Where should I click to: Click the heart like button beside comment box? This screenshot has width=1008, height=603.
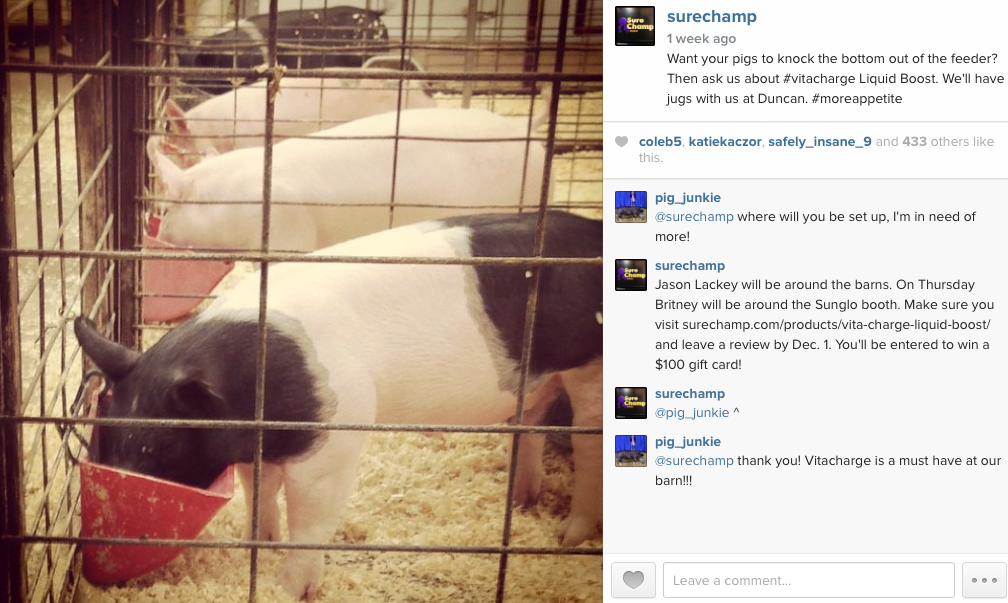pyautogui.click(x=633, y=580)
